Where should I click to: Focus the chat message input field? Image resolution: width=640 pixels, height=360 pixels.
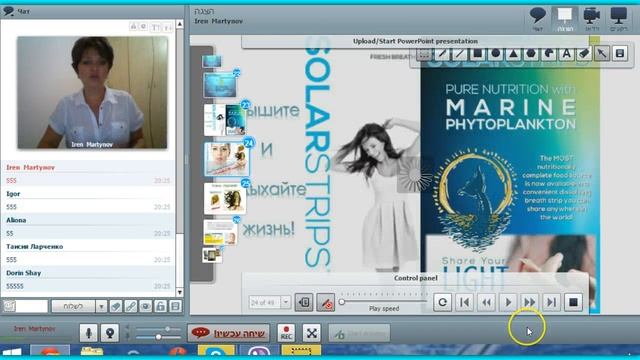point(32,306)
